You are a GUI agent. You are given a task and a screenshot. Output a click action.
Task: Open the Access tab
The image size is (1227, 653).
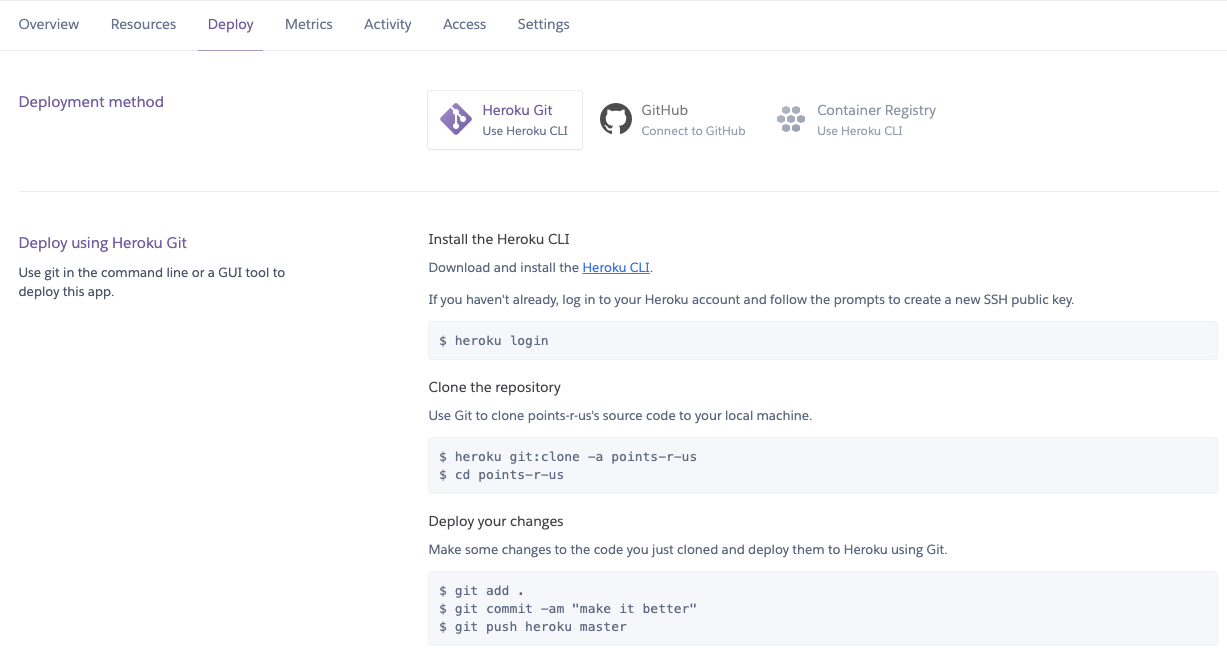[464, 24]
